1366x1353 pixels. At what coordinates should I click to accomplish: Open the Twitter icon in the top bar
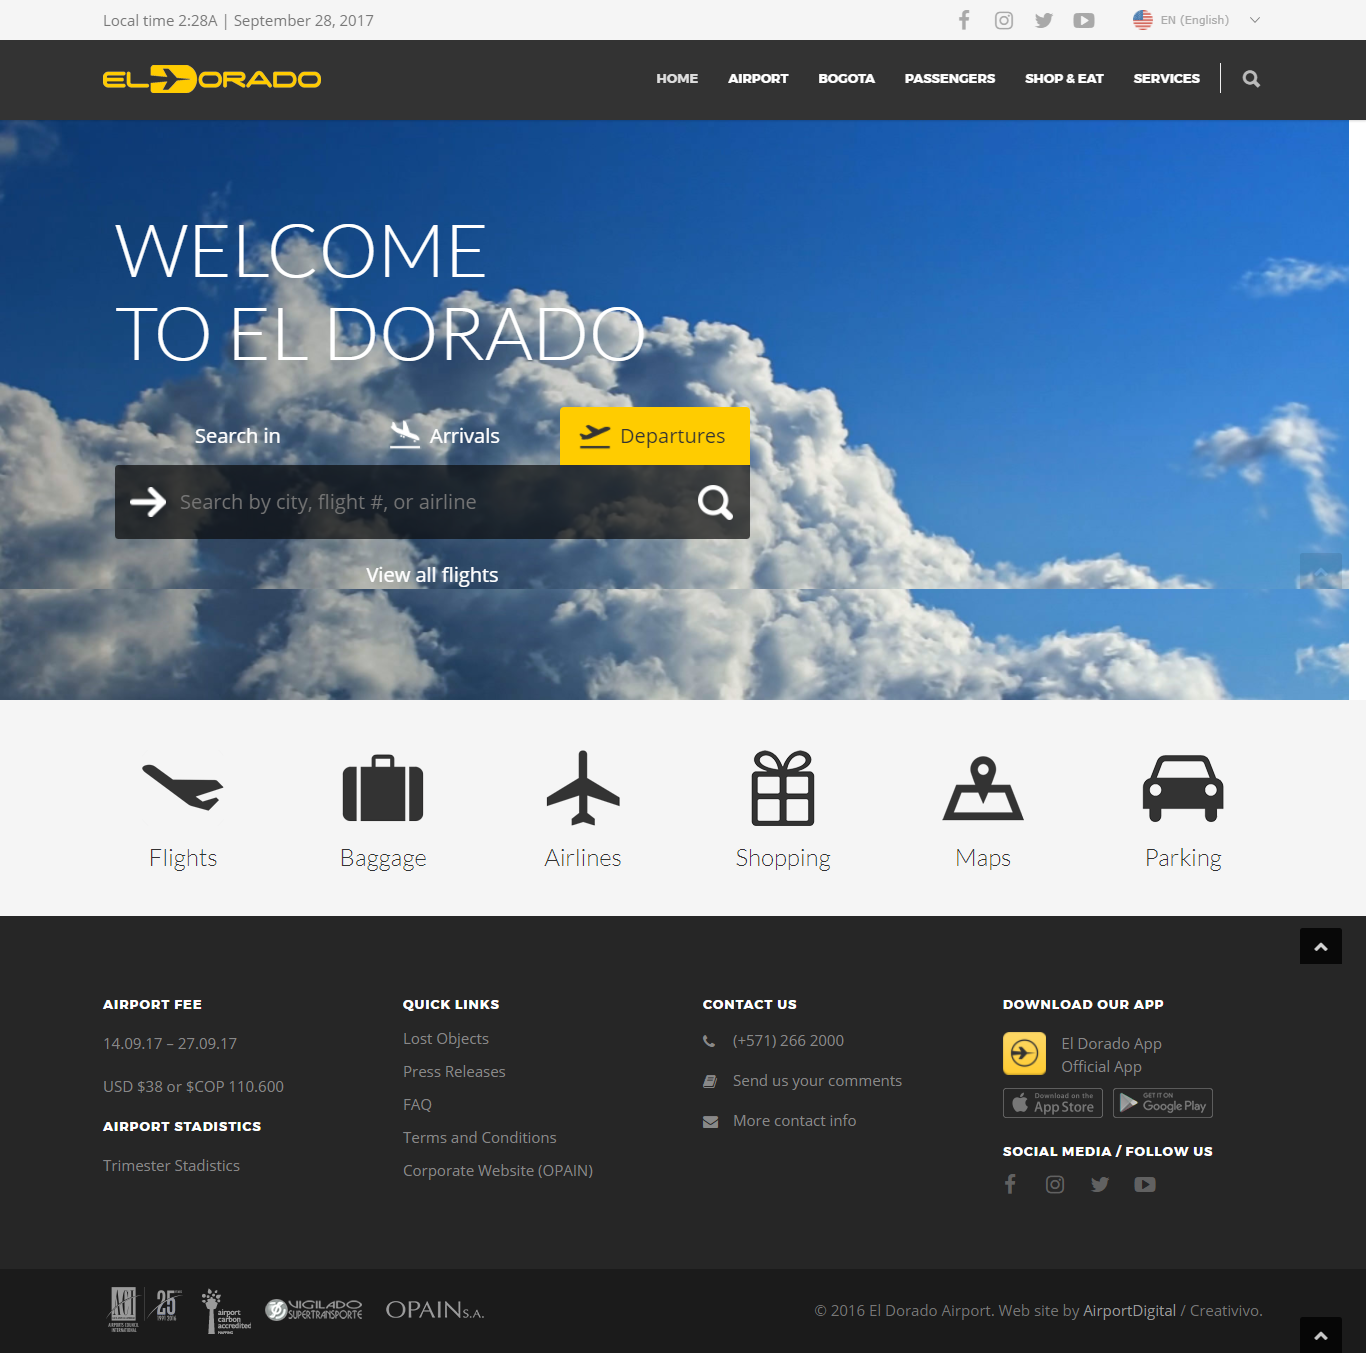pyautogui.click(x=1044, y=20)
